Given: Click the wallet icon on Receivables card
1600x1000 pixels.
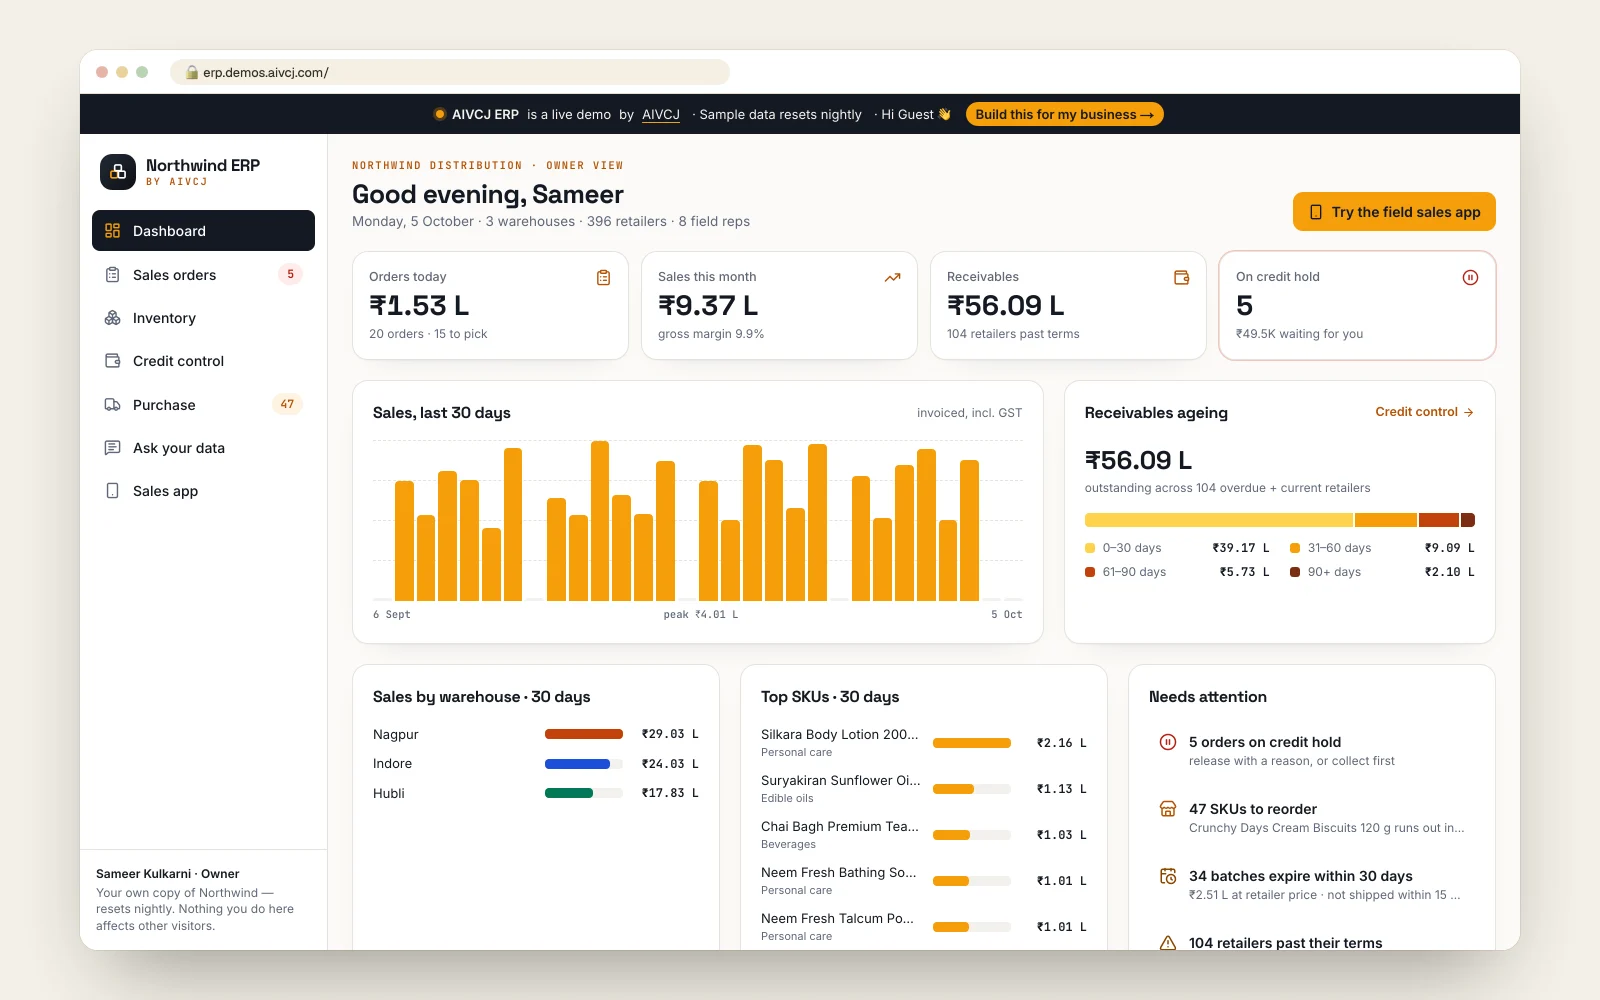Looking at the screenshot, I should [1181, 278].
